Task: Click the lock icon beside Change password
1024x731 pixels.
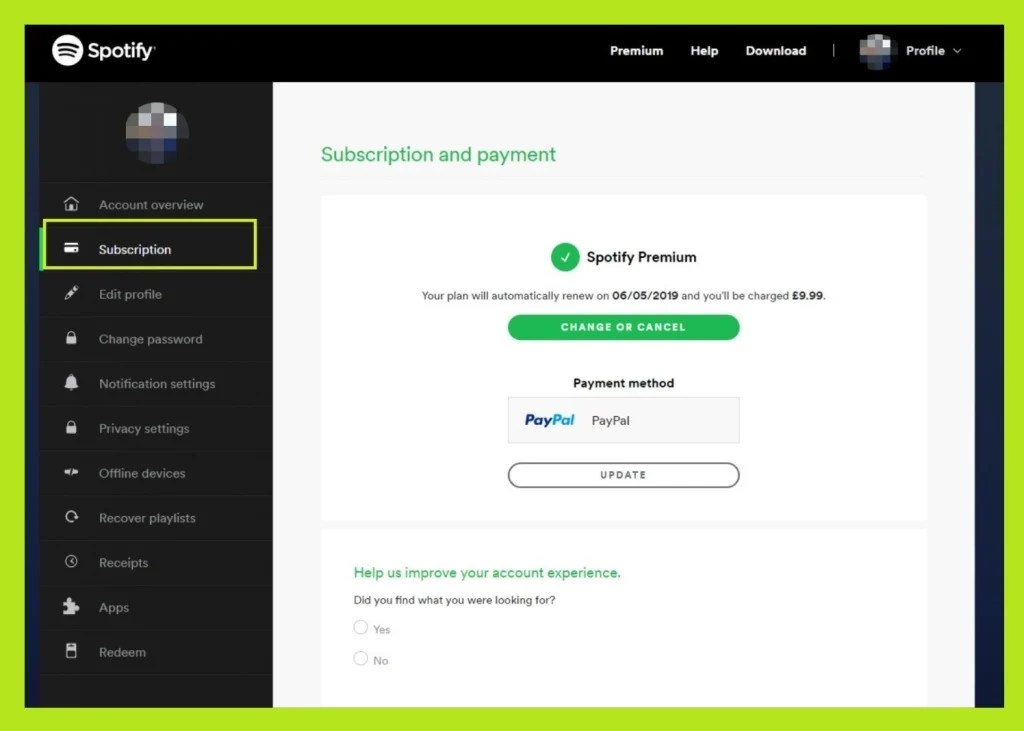Action: (x=71, y=338)
